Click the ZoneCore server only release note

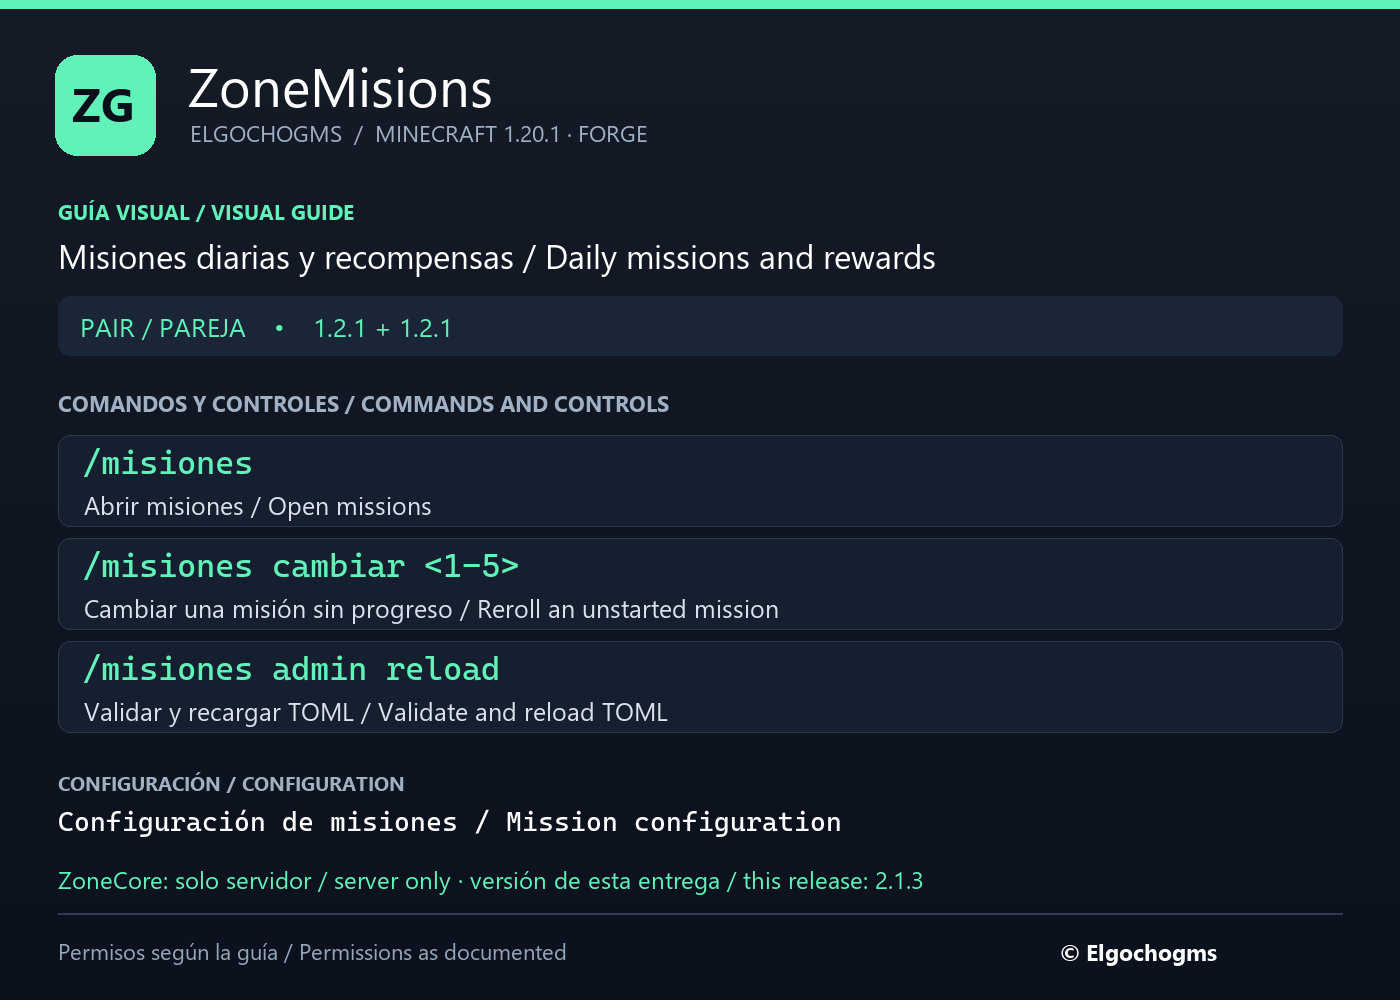490,881
